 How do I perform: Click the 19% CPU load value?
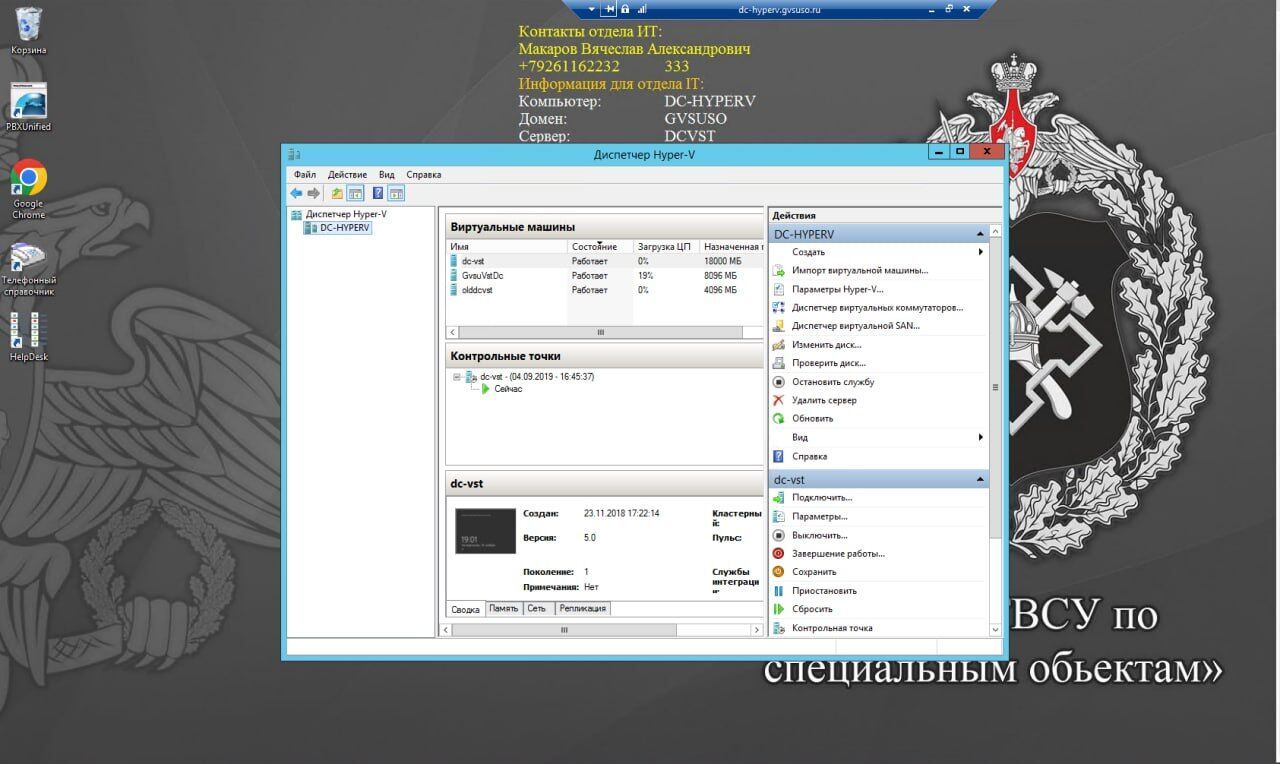pos(646,275)
